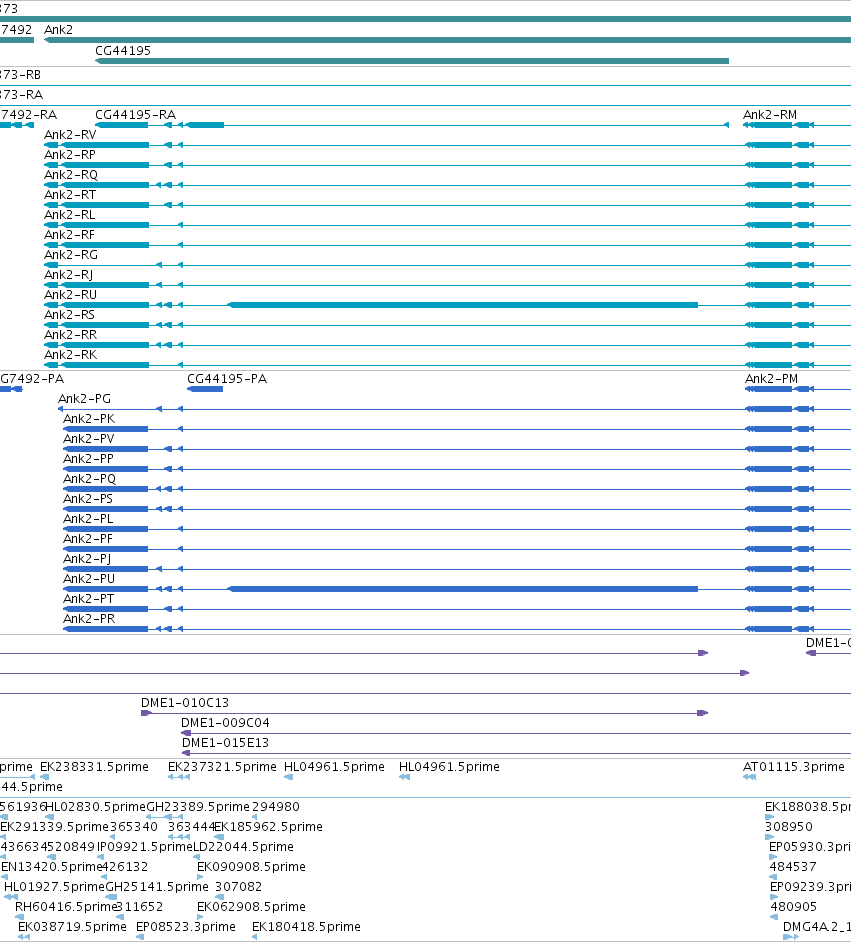This screenshot has height=942, width=851.
Task: Click EST GH25141.5prime
Action: 157,887
